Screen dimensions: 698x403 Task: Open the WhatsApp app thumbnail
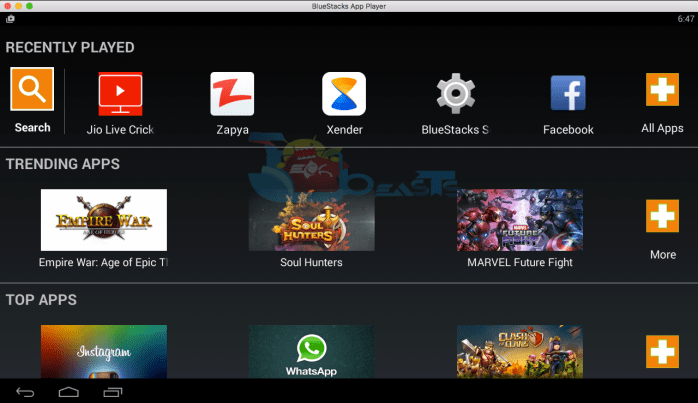312,352
